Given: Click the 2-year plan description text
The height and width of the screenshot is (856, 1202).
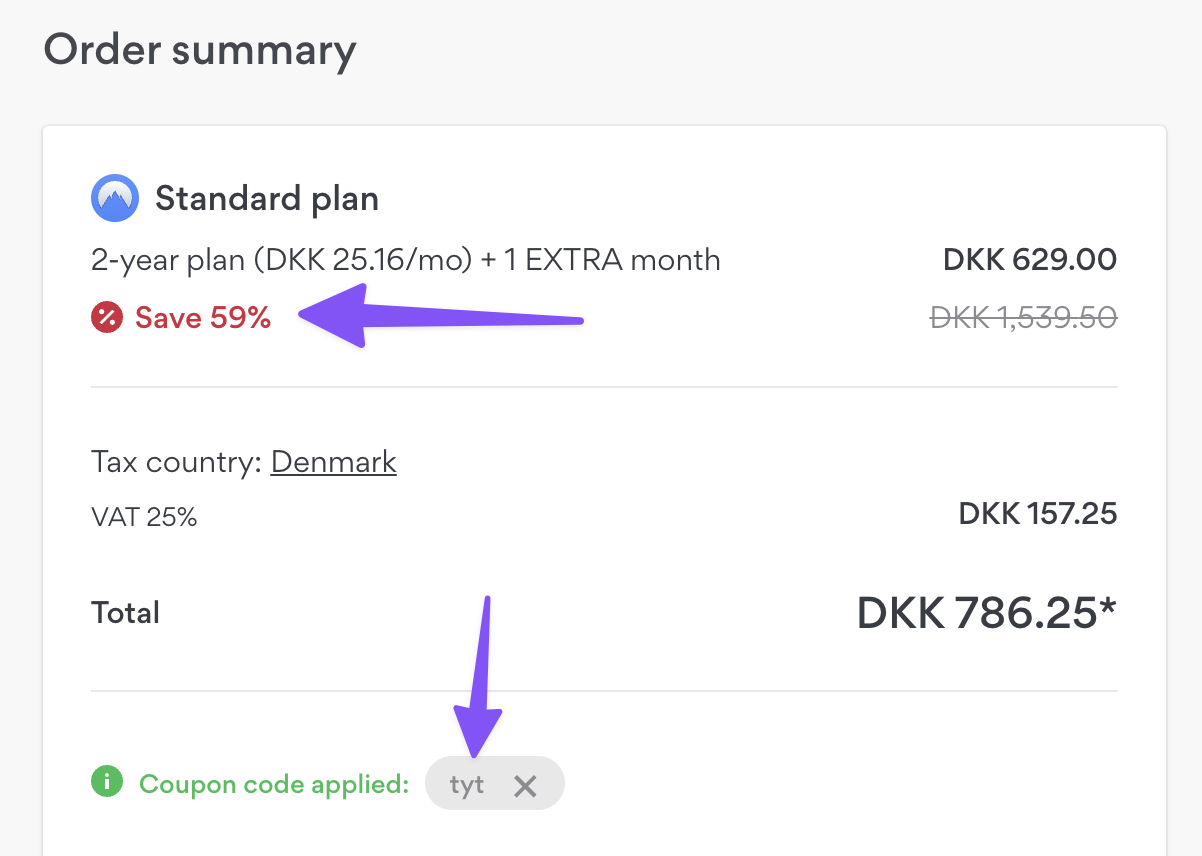Looking at the screenshot, I should (406, 260).
